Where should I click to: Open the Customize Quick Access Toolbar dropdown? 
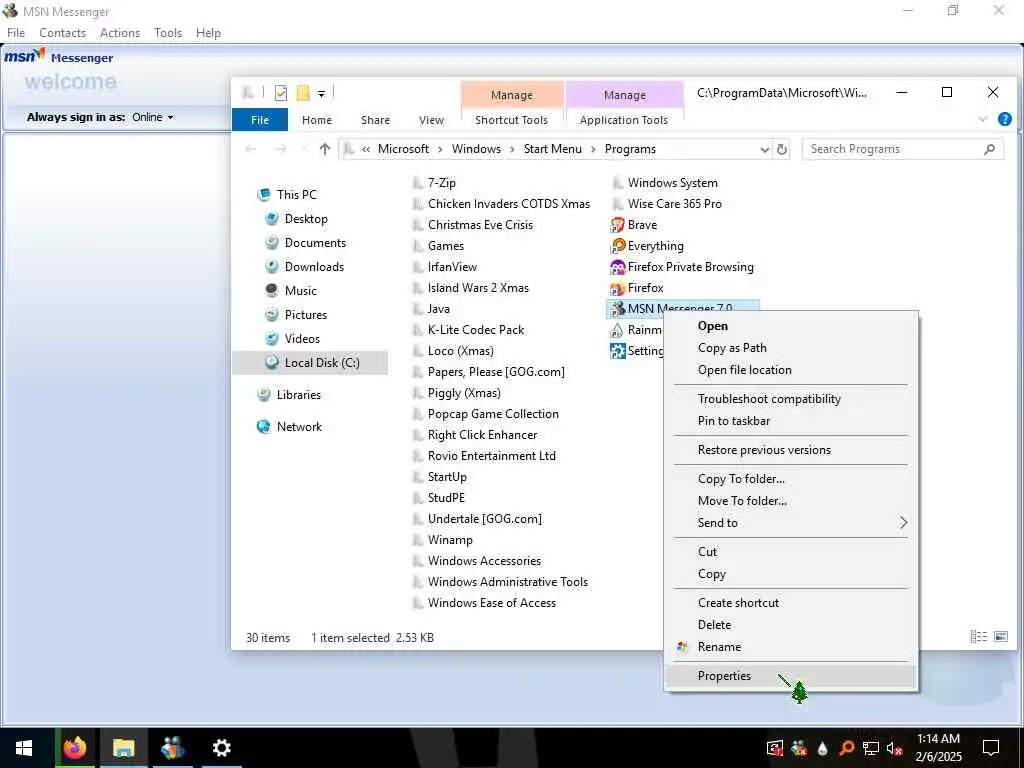tap(321, 94)
